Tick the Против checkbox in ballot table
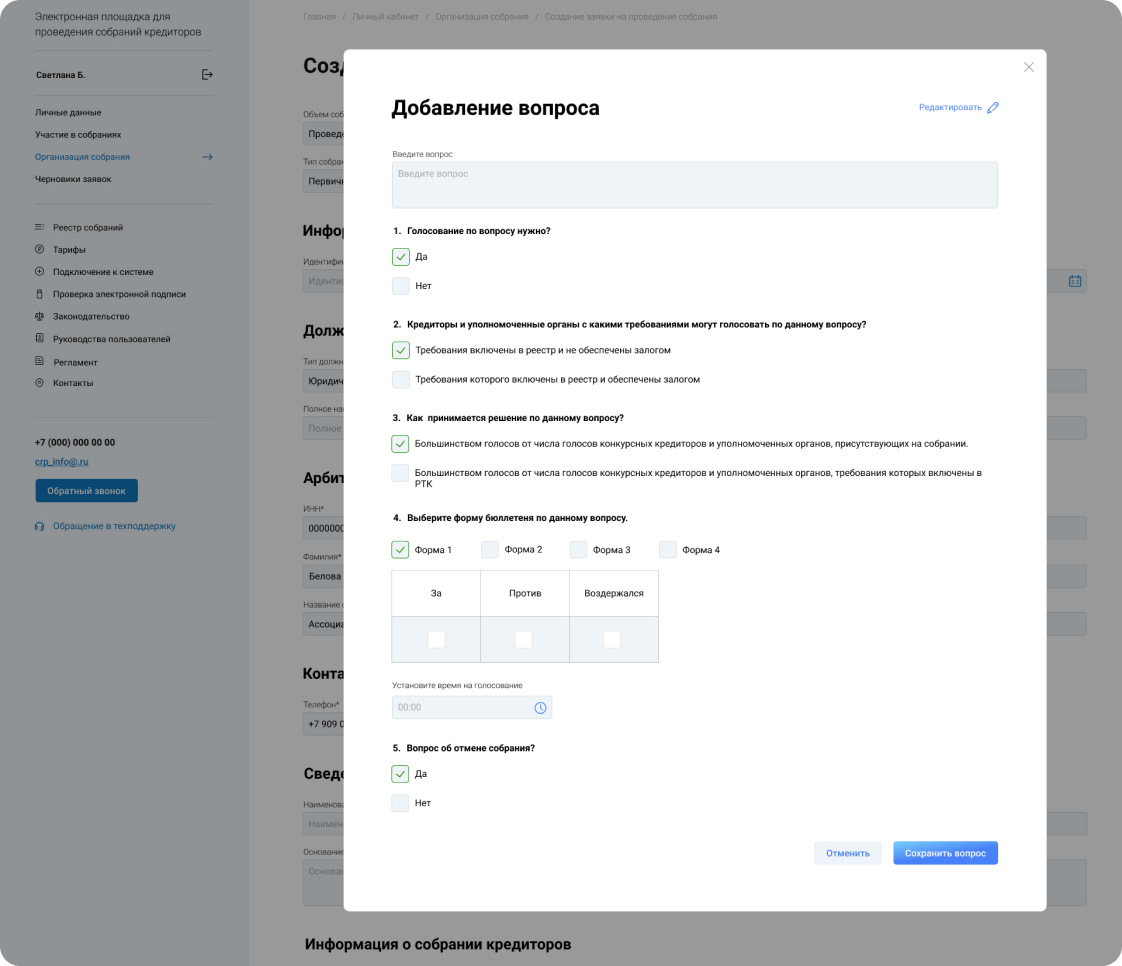The width and height of the screenshot is (1122, 966). [524, 640]
